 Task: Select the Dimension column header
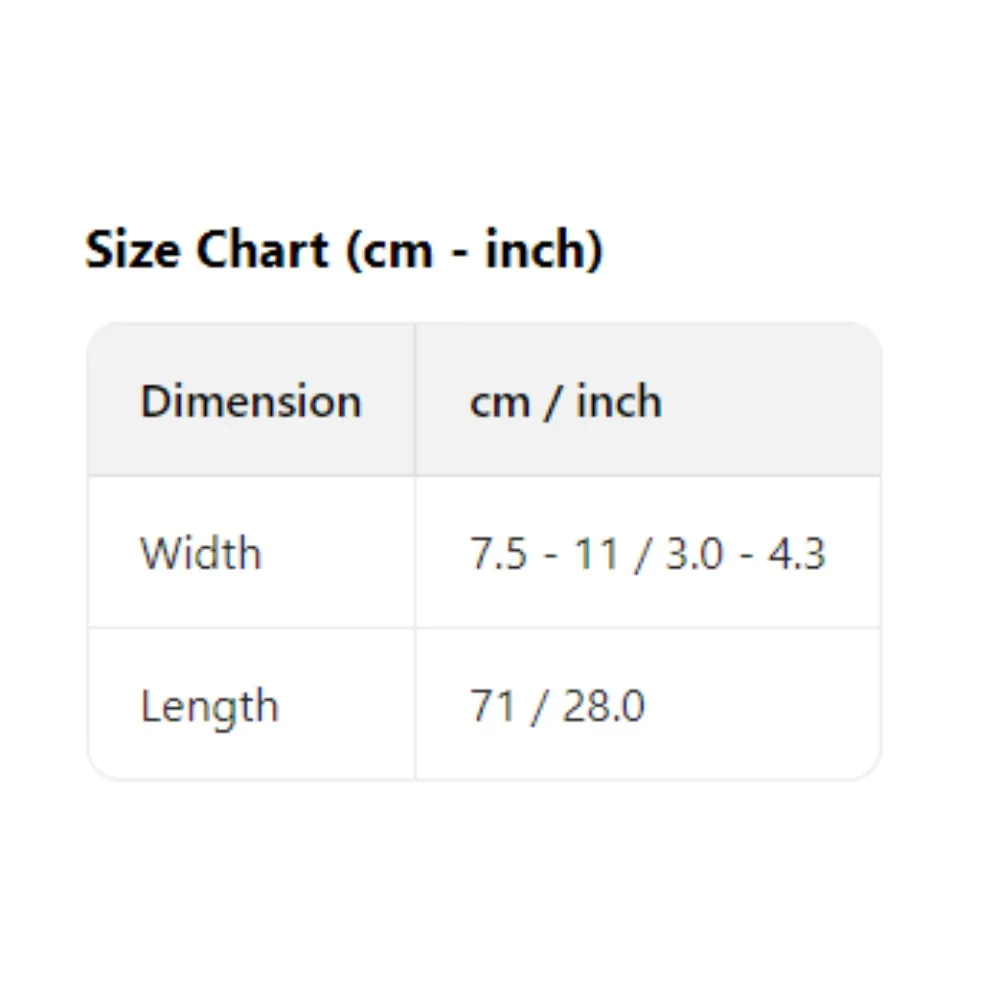tap(251, 402)
